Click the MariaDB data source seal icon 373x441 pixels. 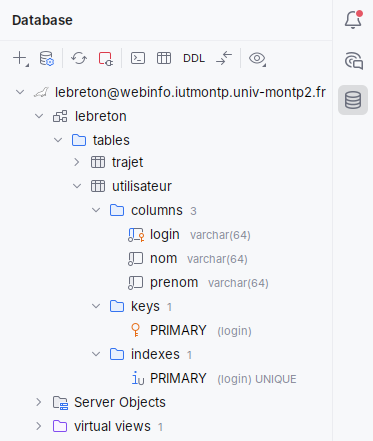41,92
